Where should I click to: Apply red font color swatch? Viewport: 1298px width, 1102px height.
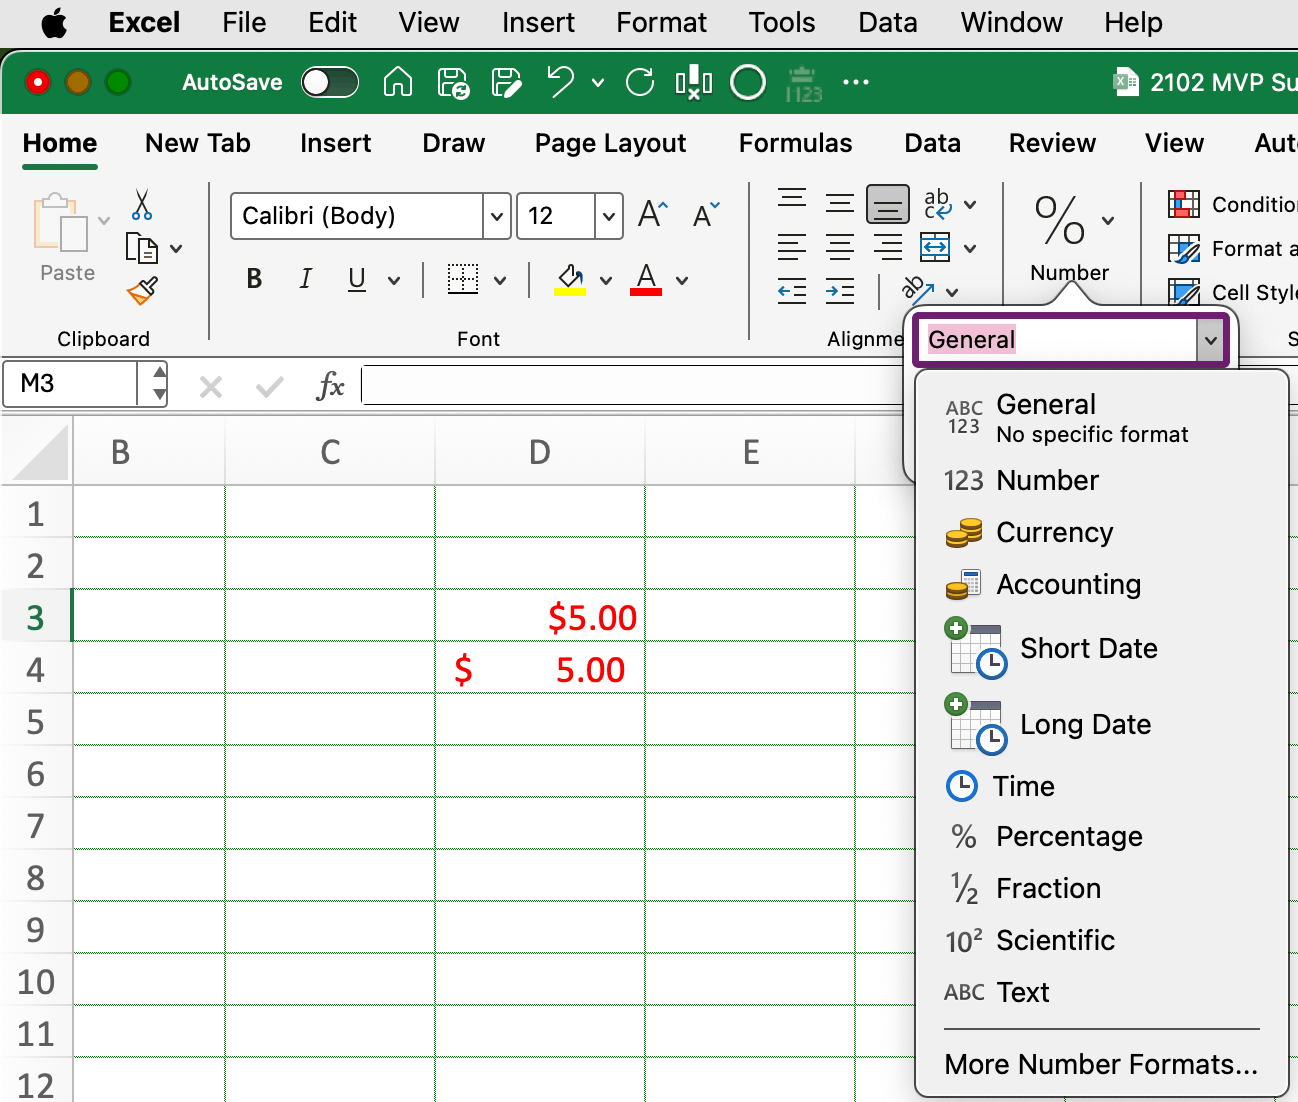646,292
